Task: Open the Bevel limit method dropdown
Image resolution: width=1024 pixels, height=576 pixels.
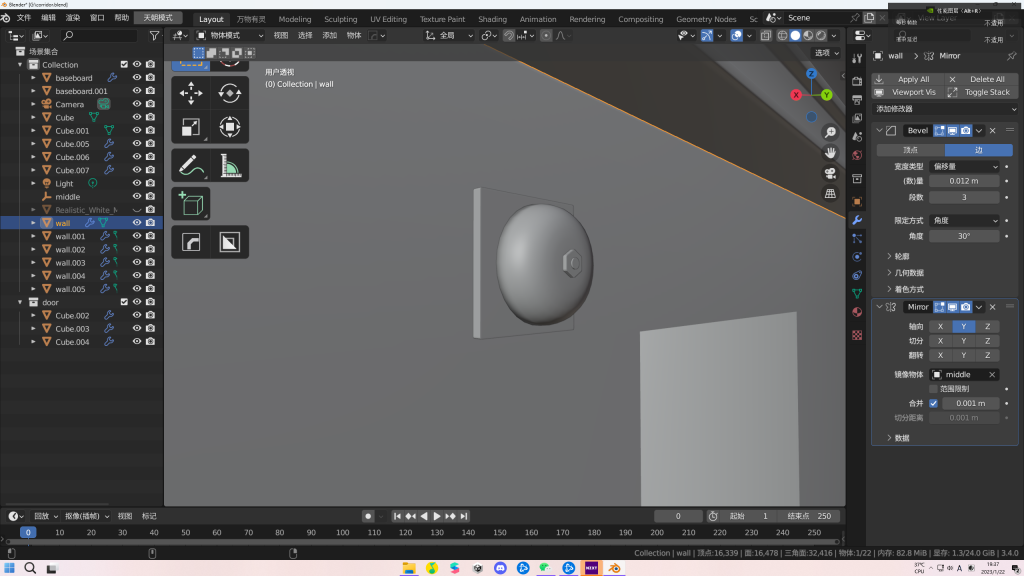Action: coord(964,220)
